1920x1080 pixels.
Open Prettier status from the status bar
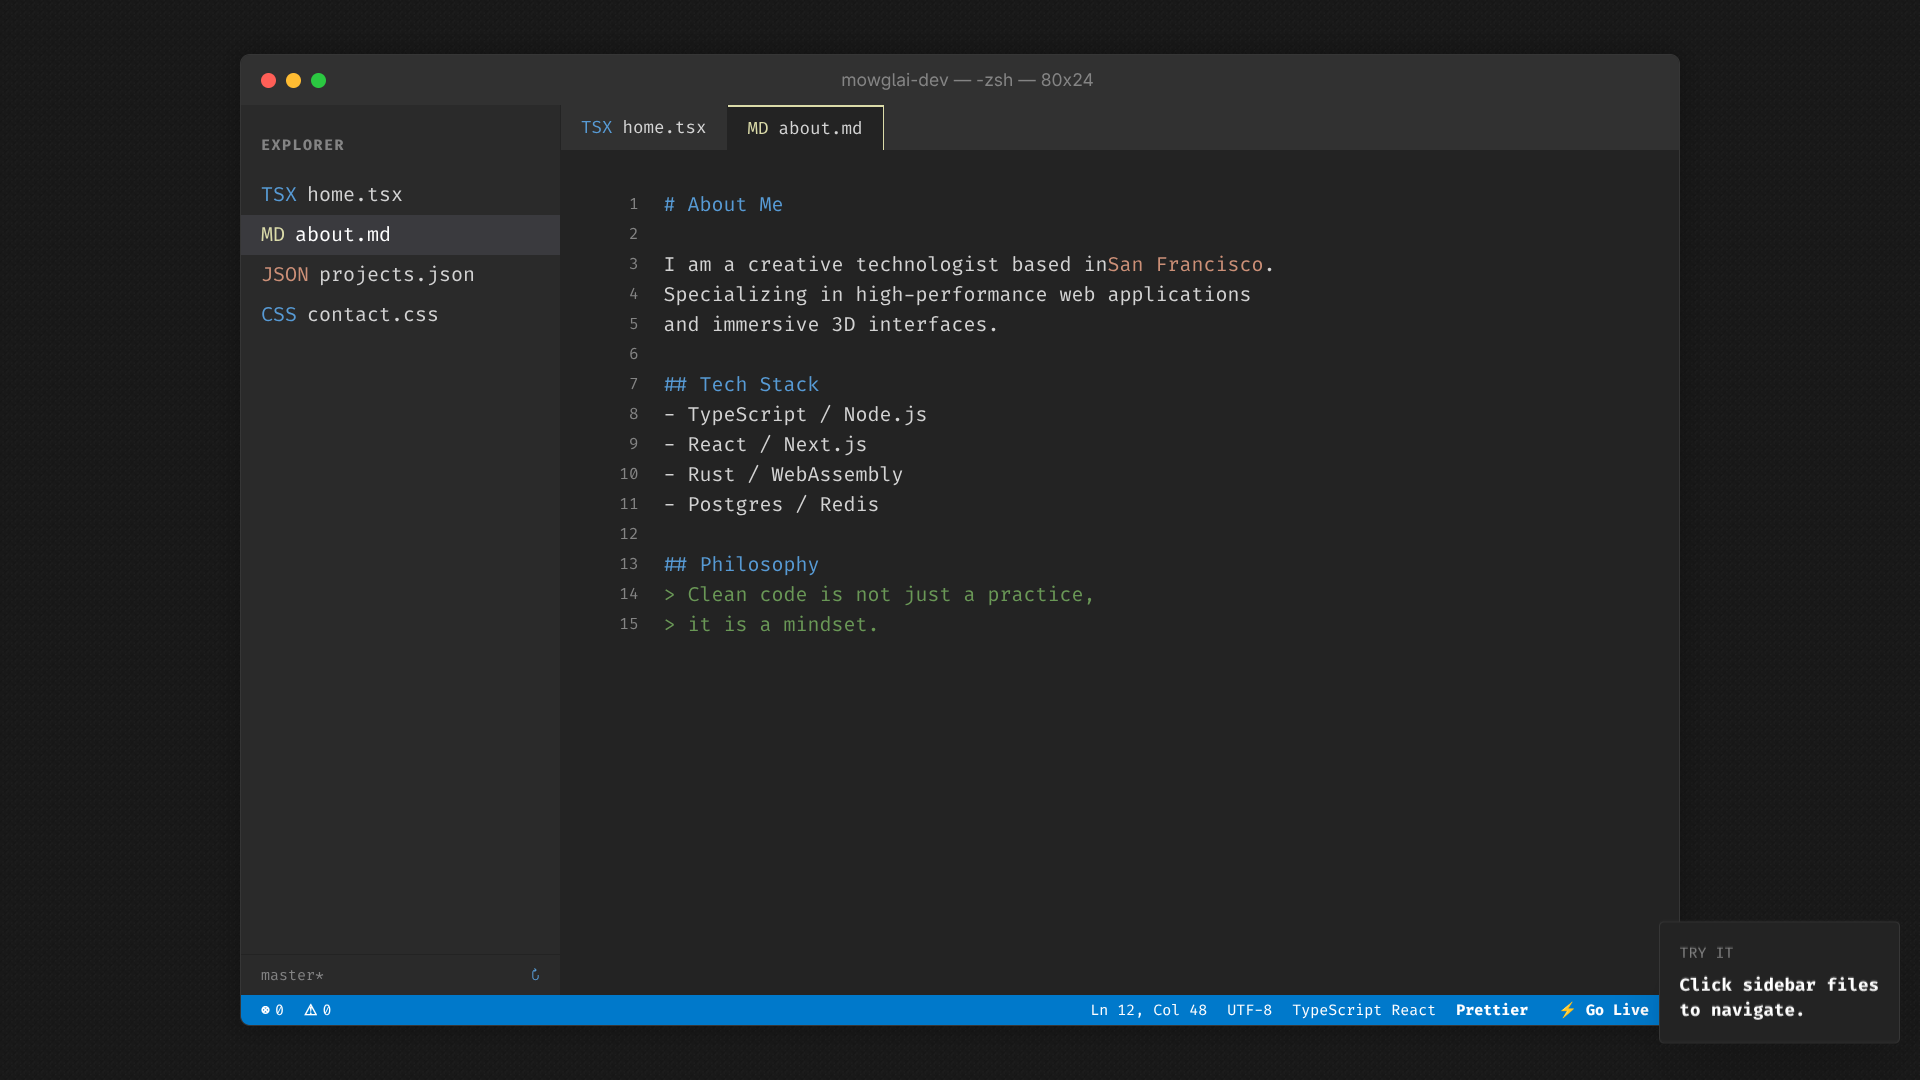pyautogui.click(x=1492, y=1010)
